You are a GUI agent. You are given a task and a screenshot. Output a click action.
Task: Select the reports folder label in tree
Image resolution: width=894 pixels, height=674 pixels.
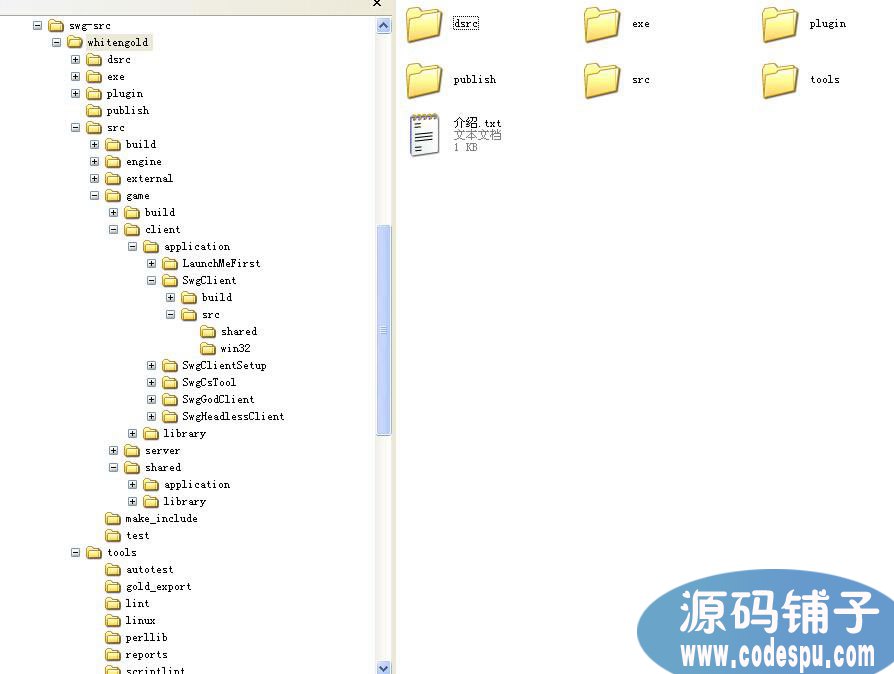[147, 655]
